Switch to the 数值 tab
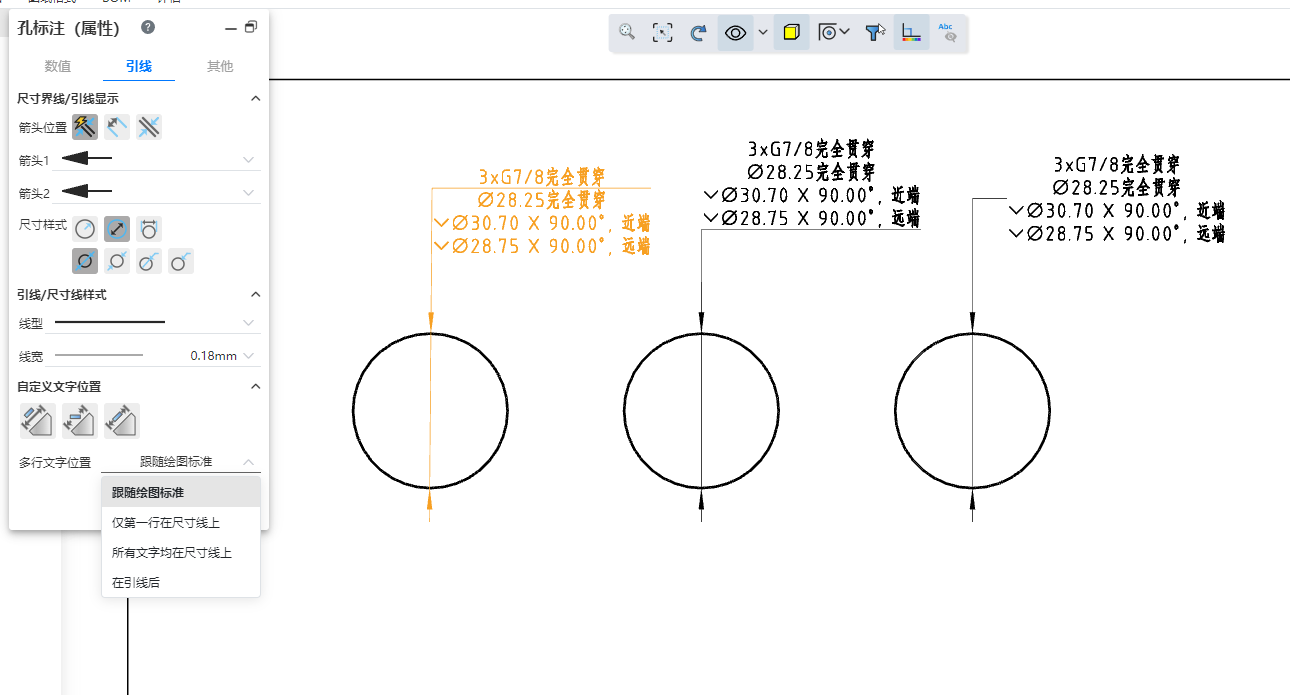 (x=57, y=66)
